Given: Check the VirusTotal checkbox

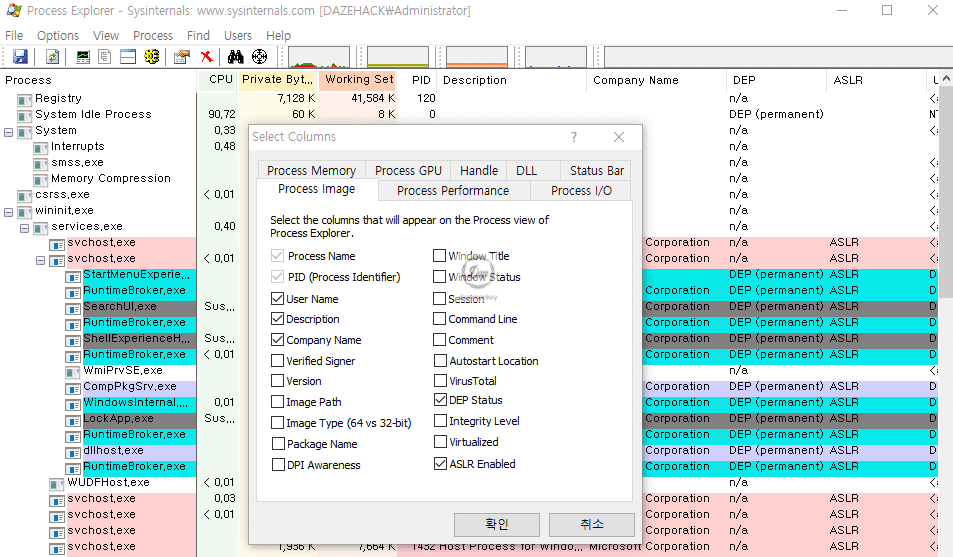Looking at the screenshot, I should click(x=441, y=381).
